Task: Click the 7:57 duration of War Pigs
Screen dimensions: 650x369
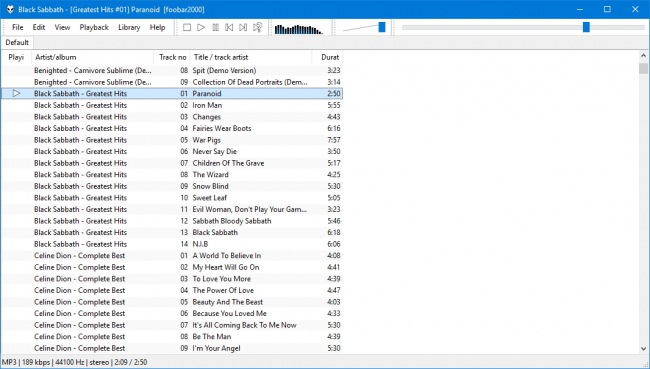Action: [x=334, y=140]
